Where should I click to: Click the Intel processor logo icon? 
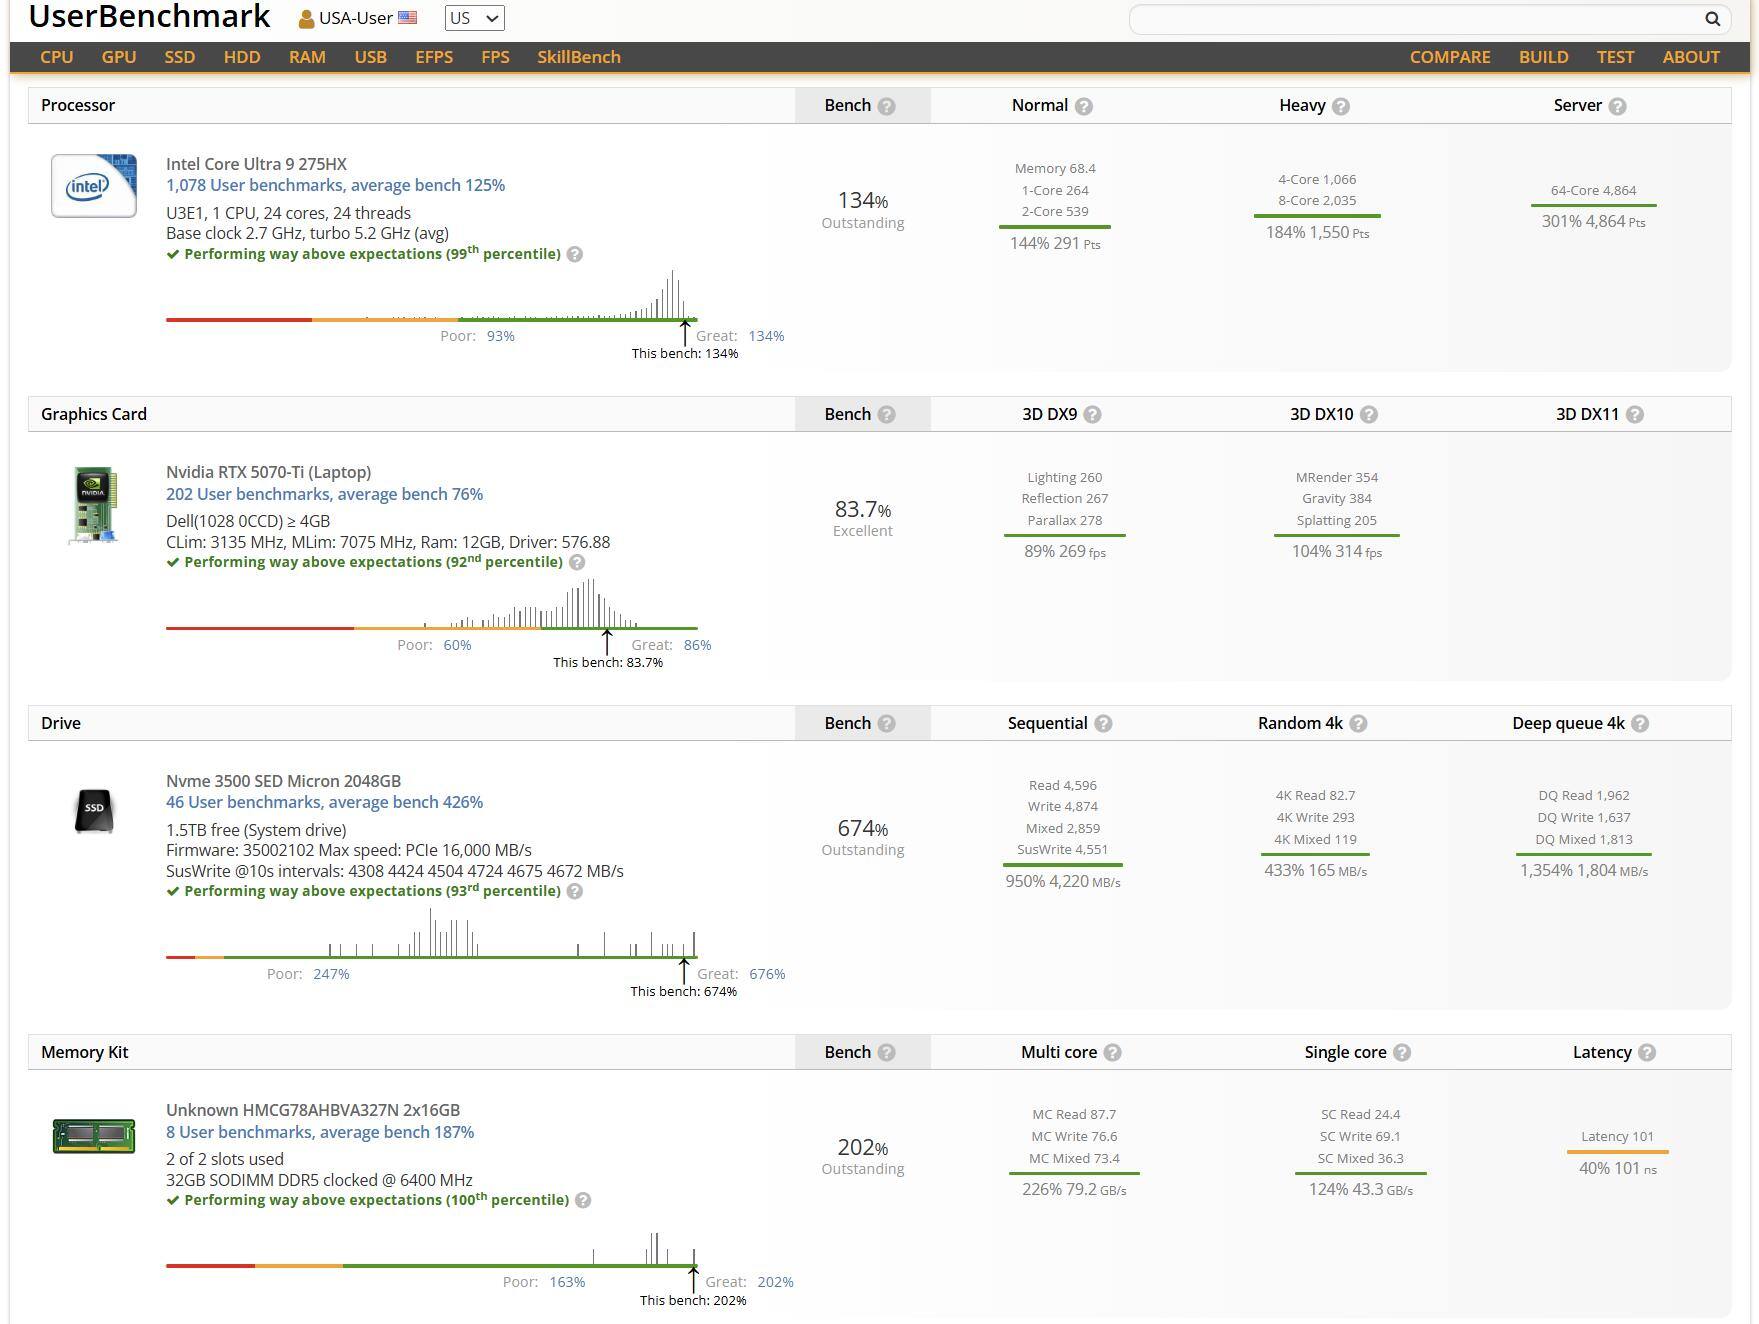pyautogui.click(x=94, y=186)
